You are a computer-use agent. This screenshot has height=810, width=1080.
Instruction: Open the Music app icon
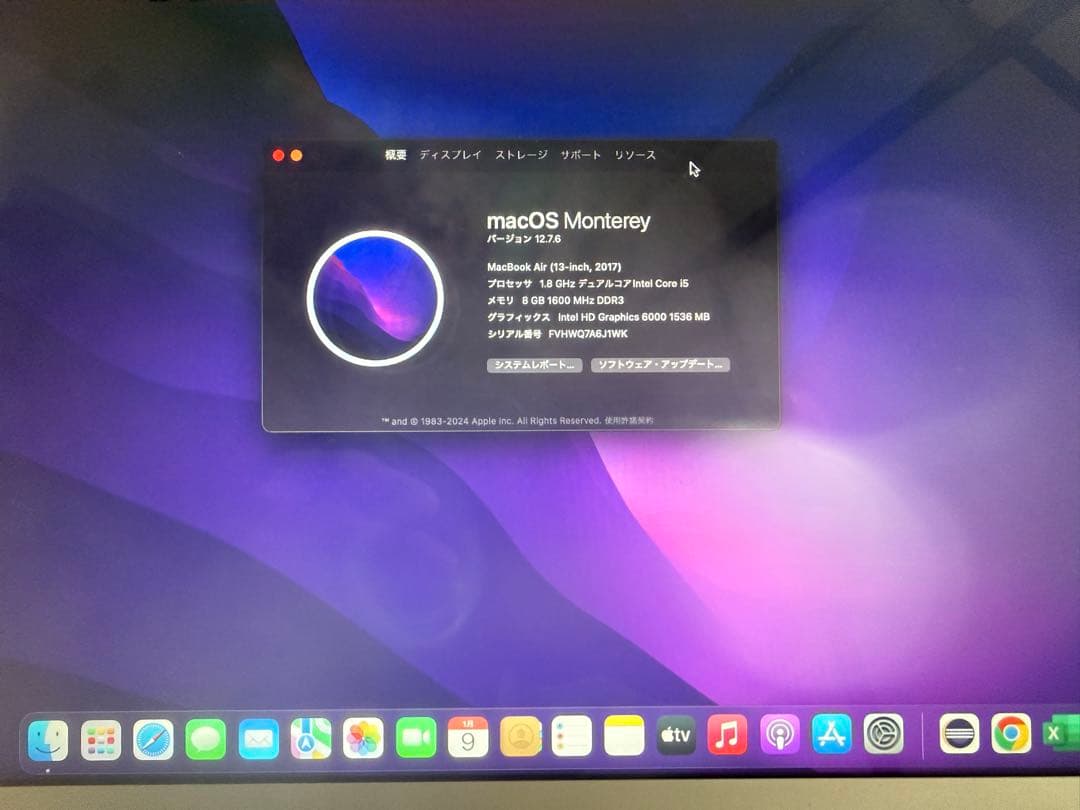click(727, 735)
